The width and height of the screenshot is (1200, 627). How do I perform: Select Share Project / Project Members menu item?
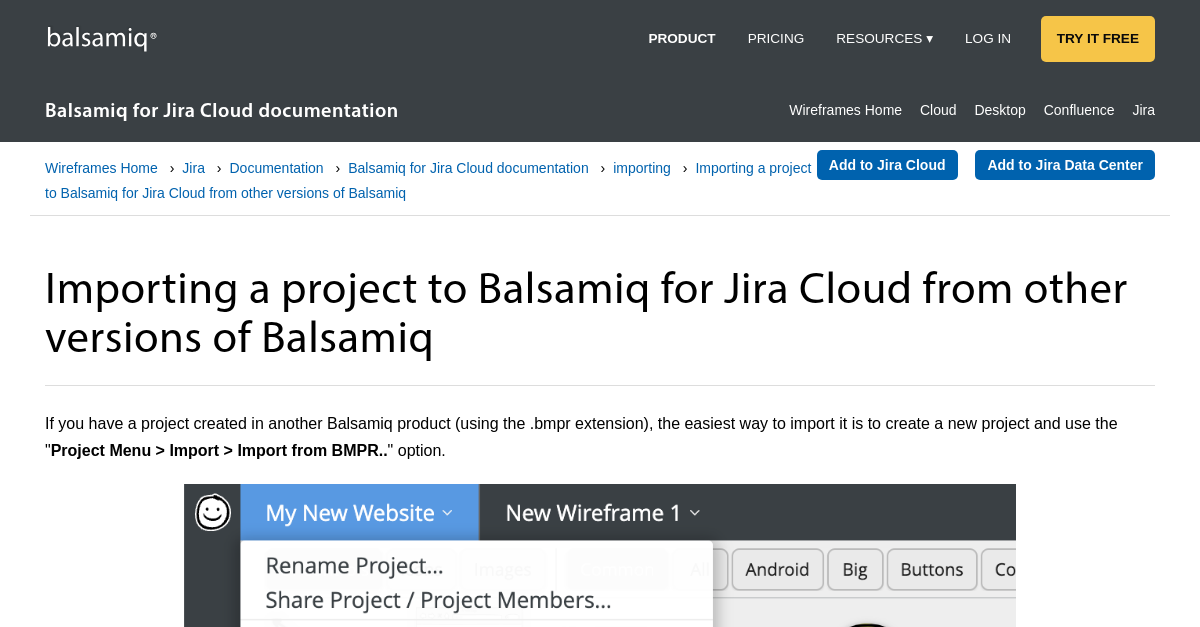(437, 600)
